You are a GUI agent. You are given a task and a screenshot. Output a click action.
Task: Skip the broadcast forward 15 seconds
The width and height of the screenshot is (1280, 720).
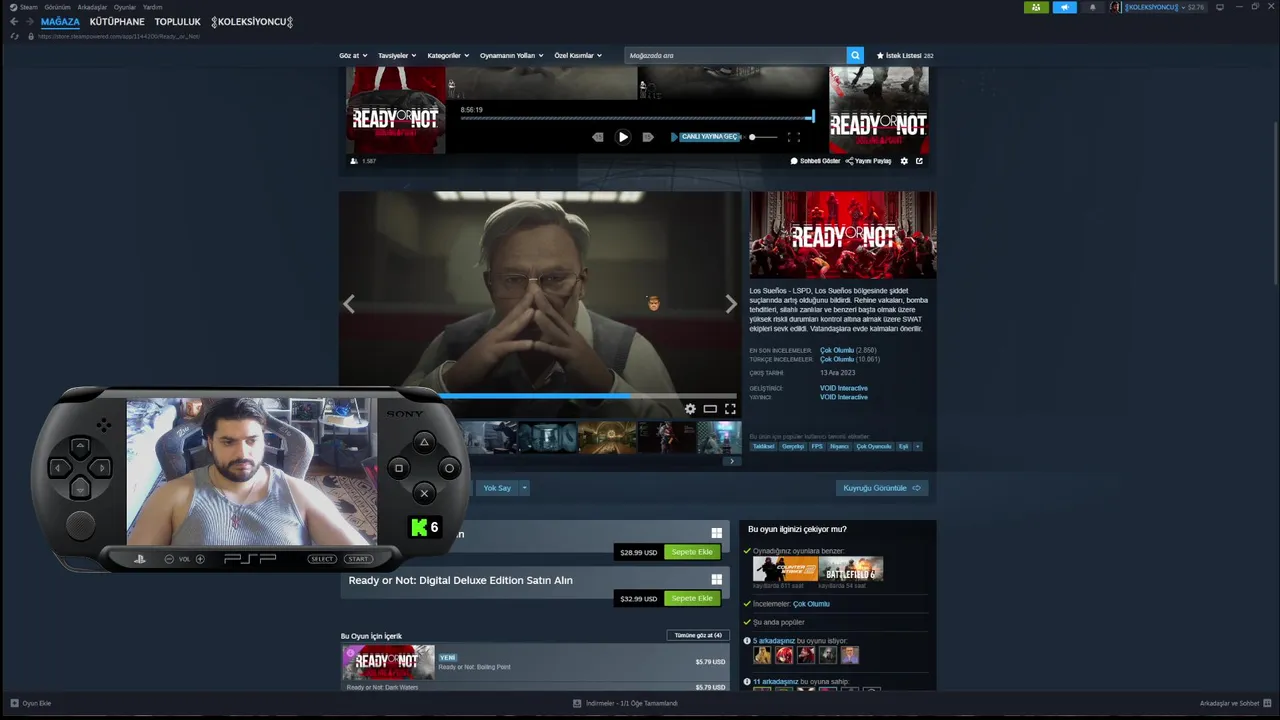click(x=648, y=137)
